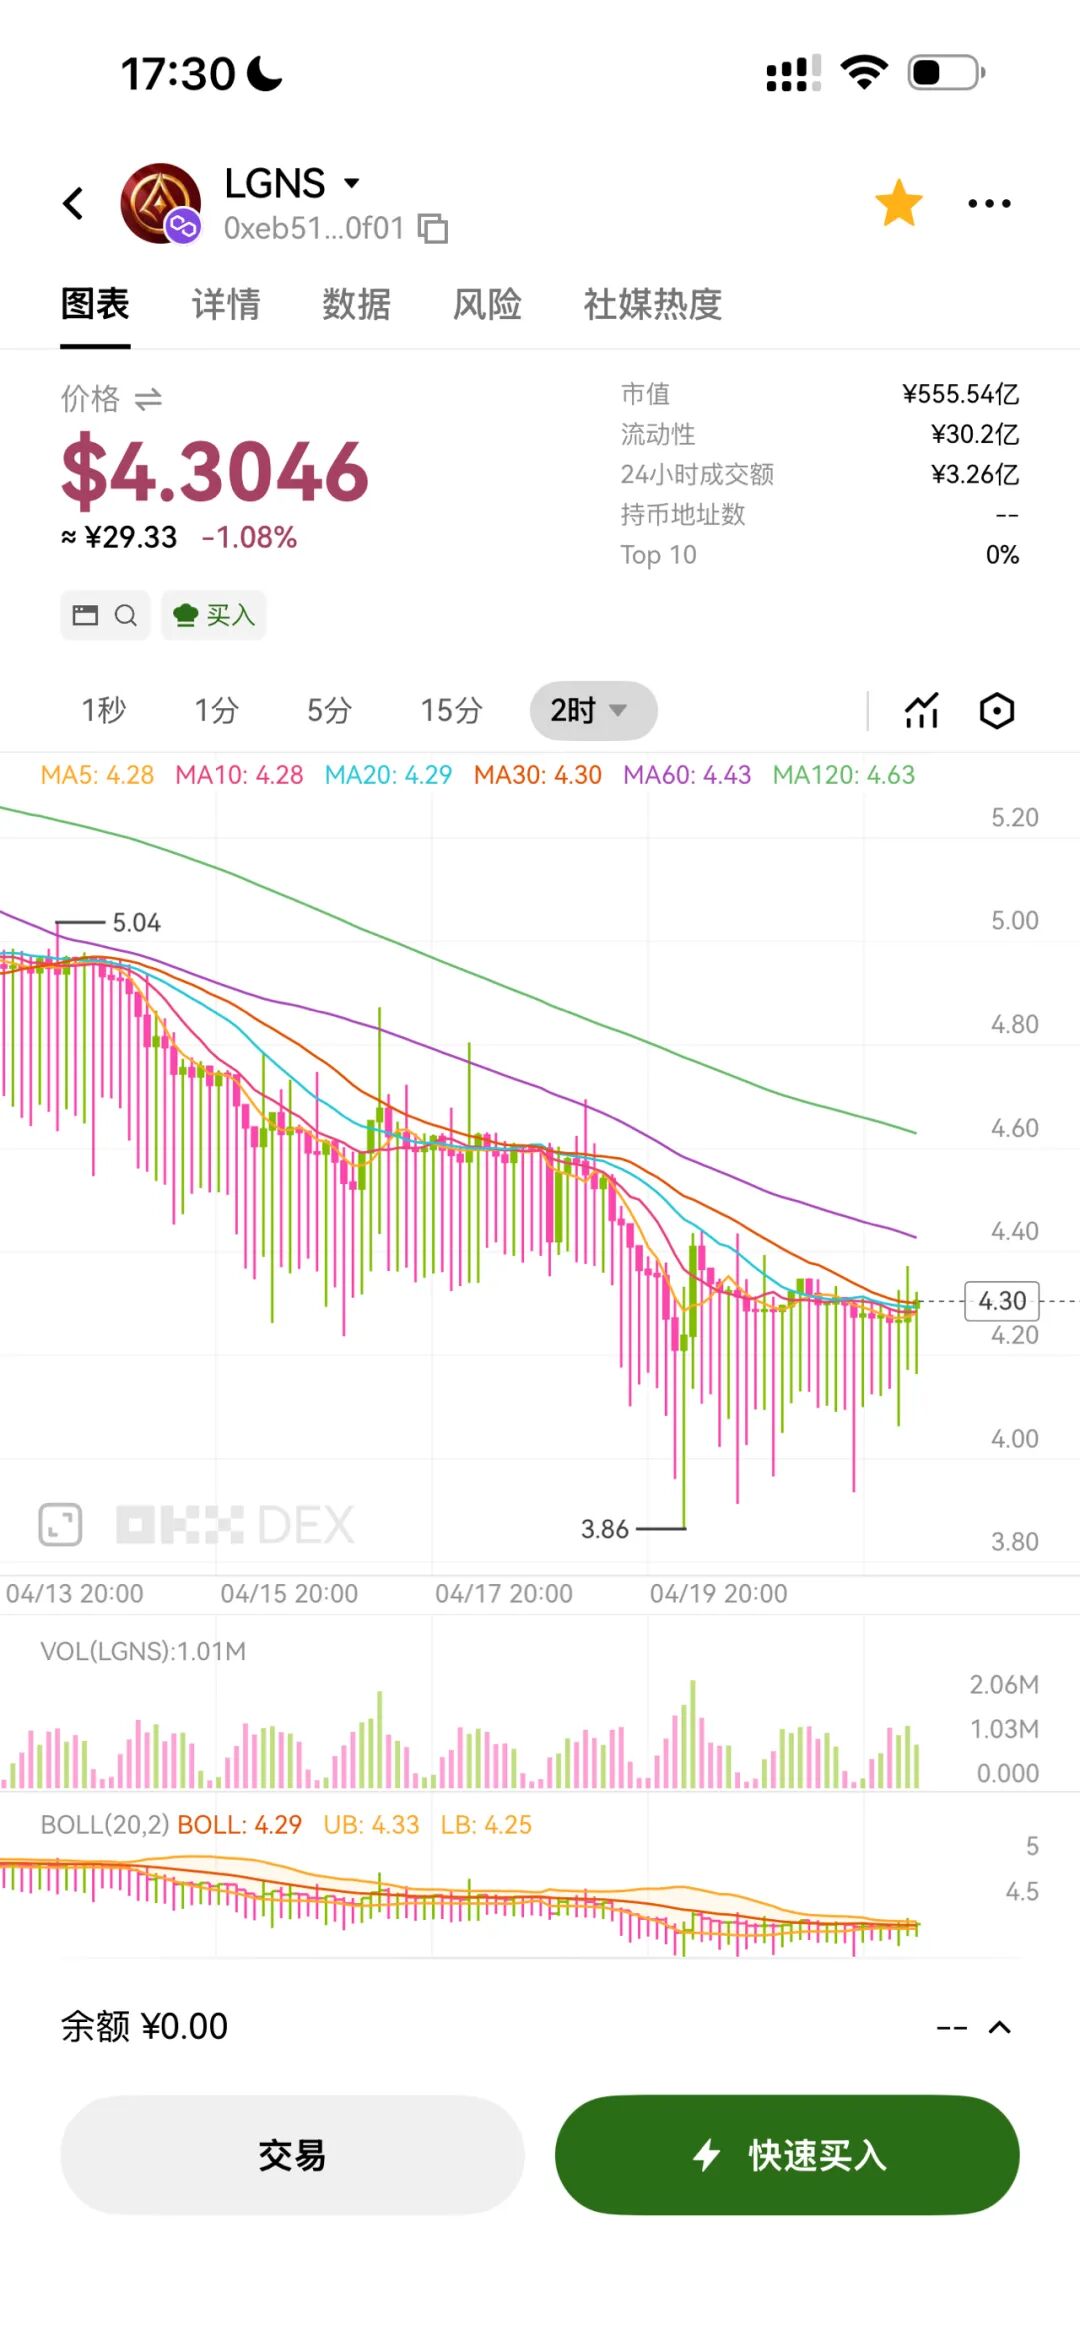This screenshot has height=2341, width=1080.
Task: Tap the green 快速买入 button
Action: 787,2155
